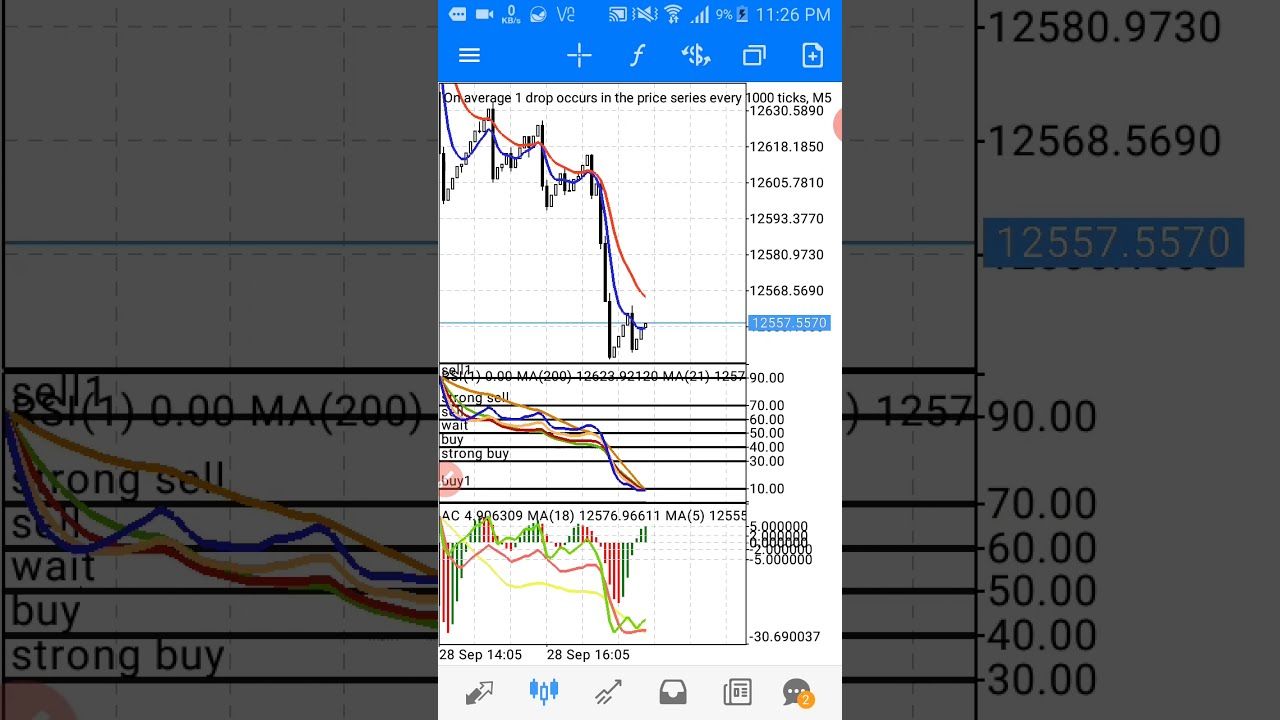Tap the 'strong buy' level line label
The width and height of the screenshot is (1280, 720).
click(x=475, y=453)
